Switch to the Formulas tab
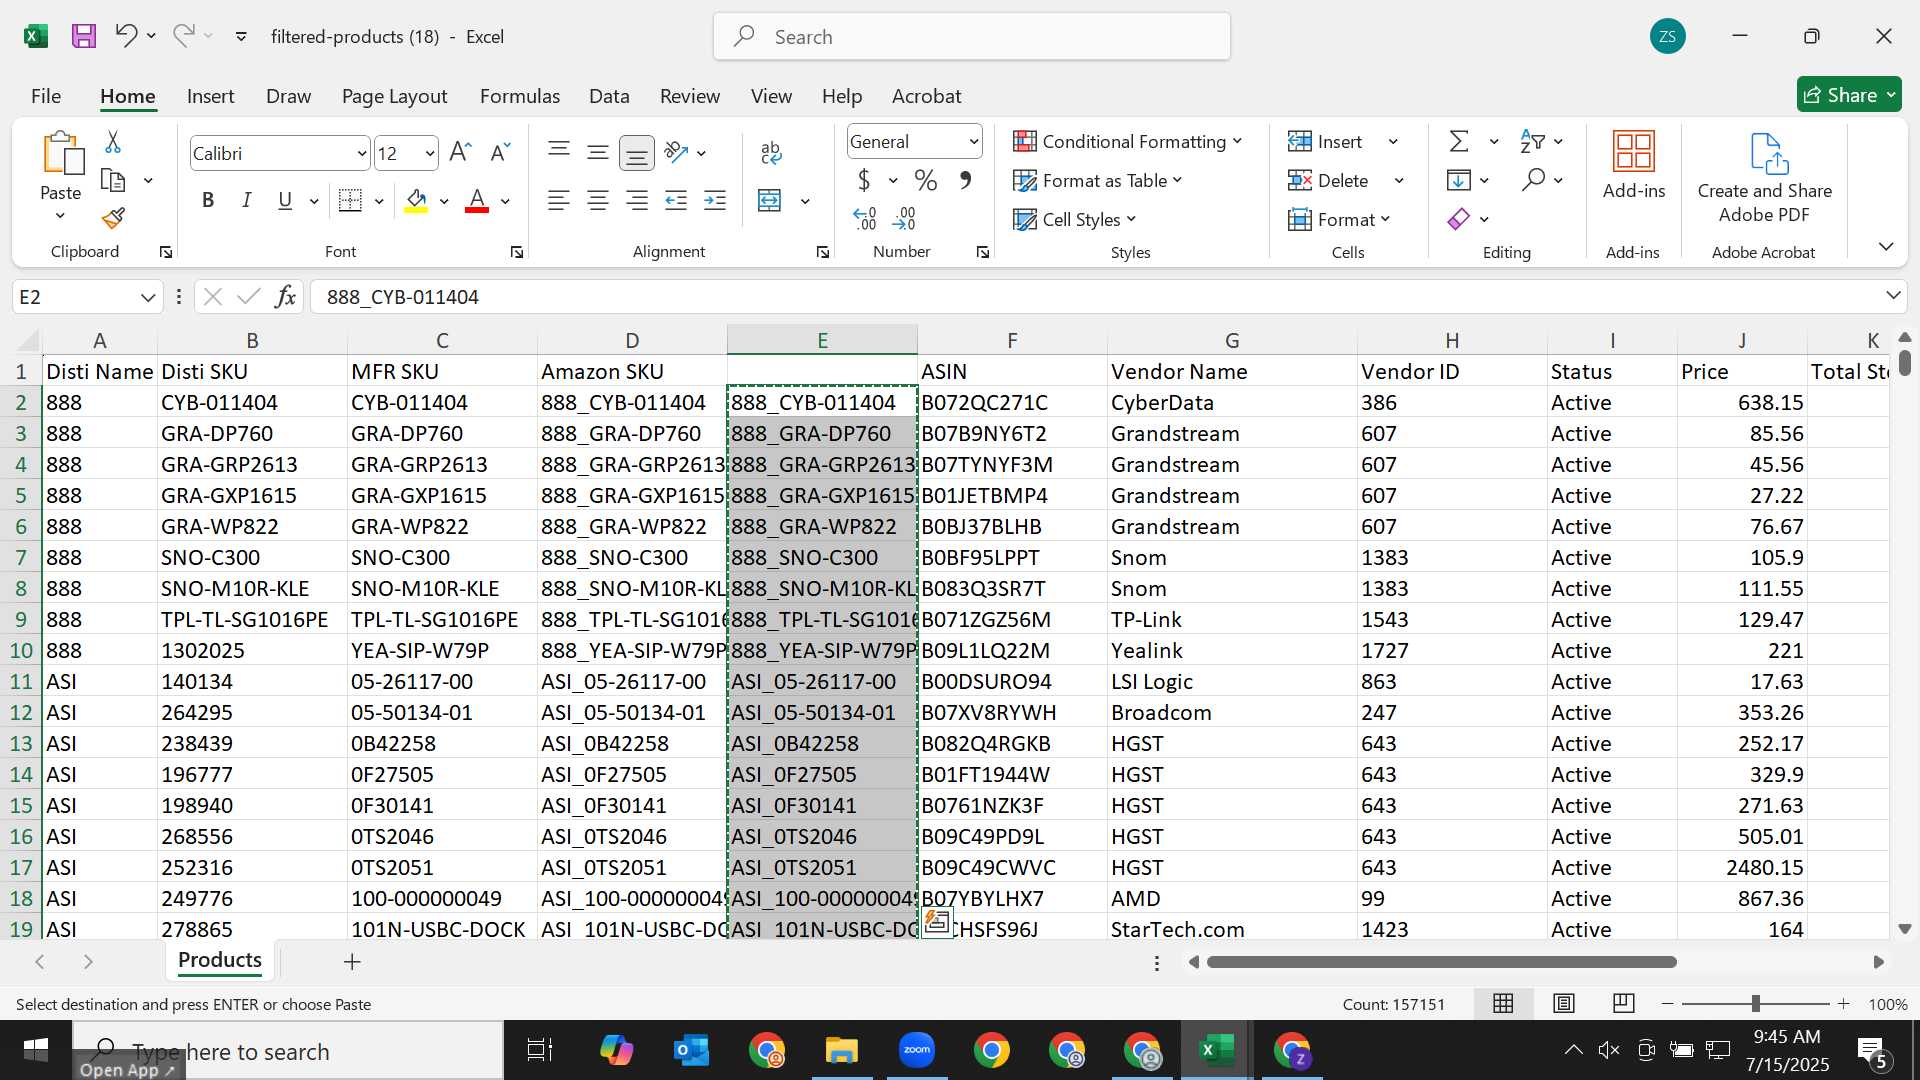1920x1080 pixels. 520,96
